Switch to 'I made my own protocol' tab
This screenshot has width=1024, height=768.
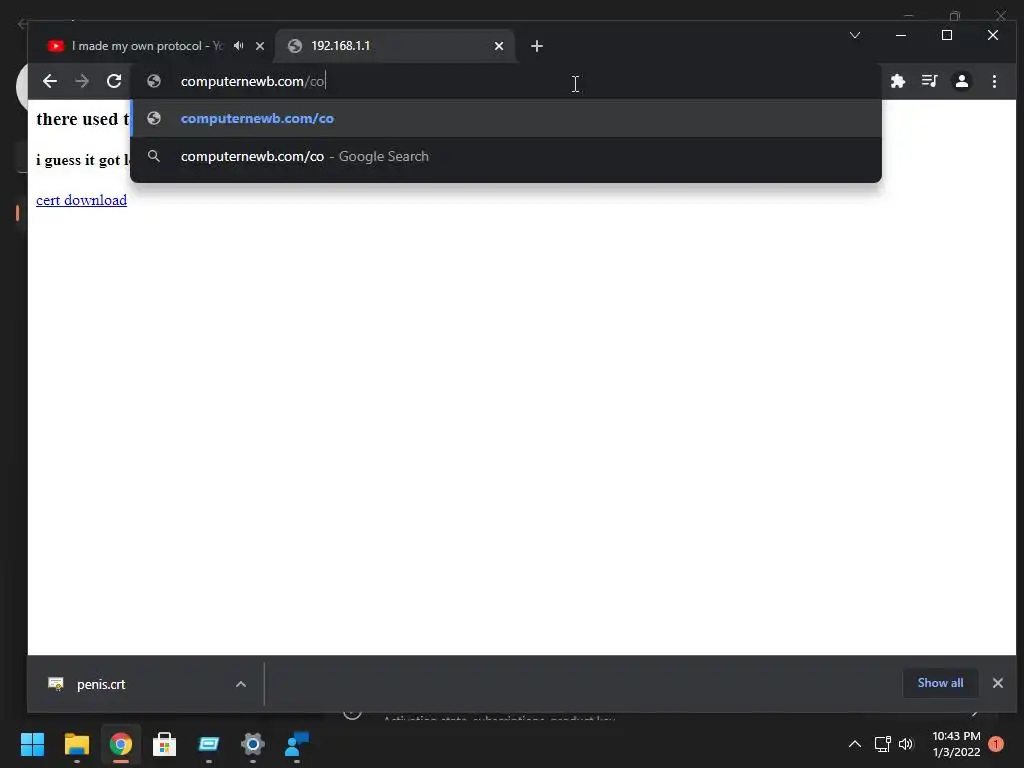pyautogui.click(x=152, y=46)
